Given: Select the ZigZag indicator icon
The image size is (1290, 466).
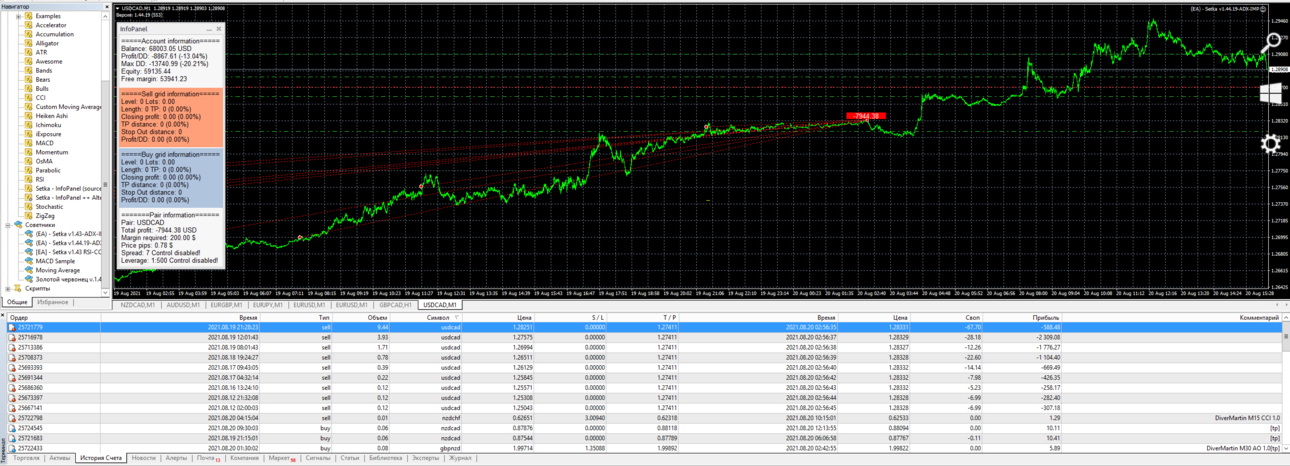Looking at the screenshot, I should (x=29, y=215).
